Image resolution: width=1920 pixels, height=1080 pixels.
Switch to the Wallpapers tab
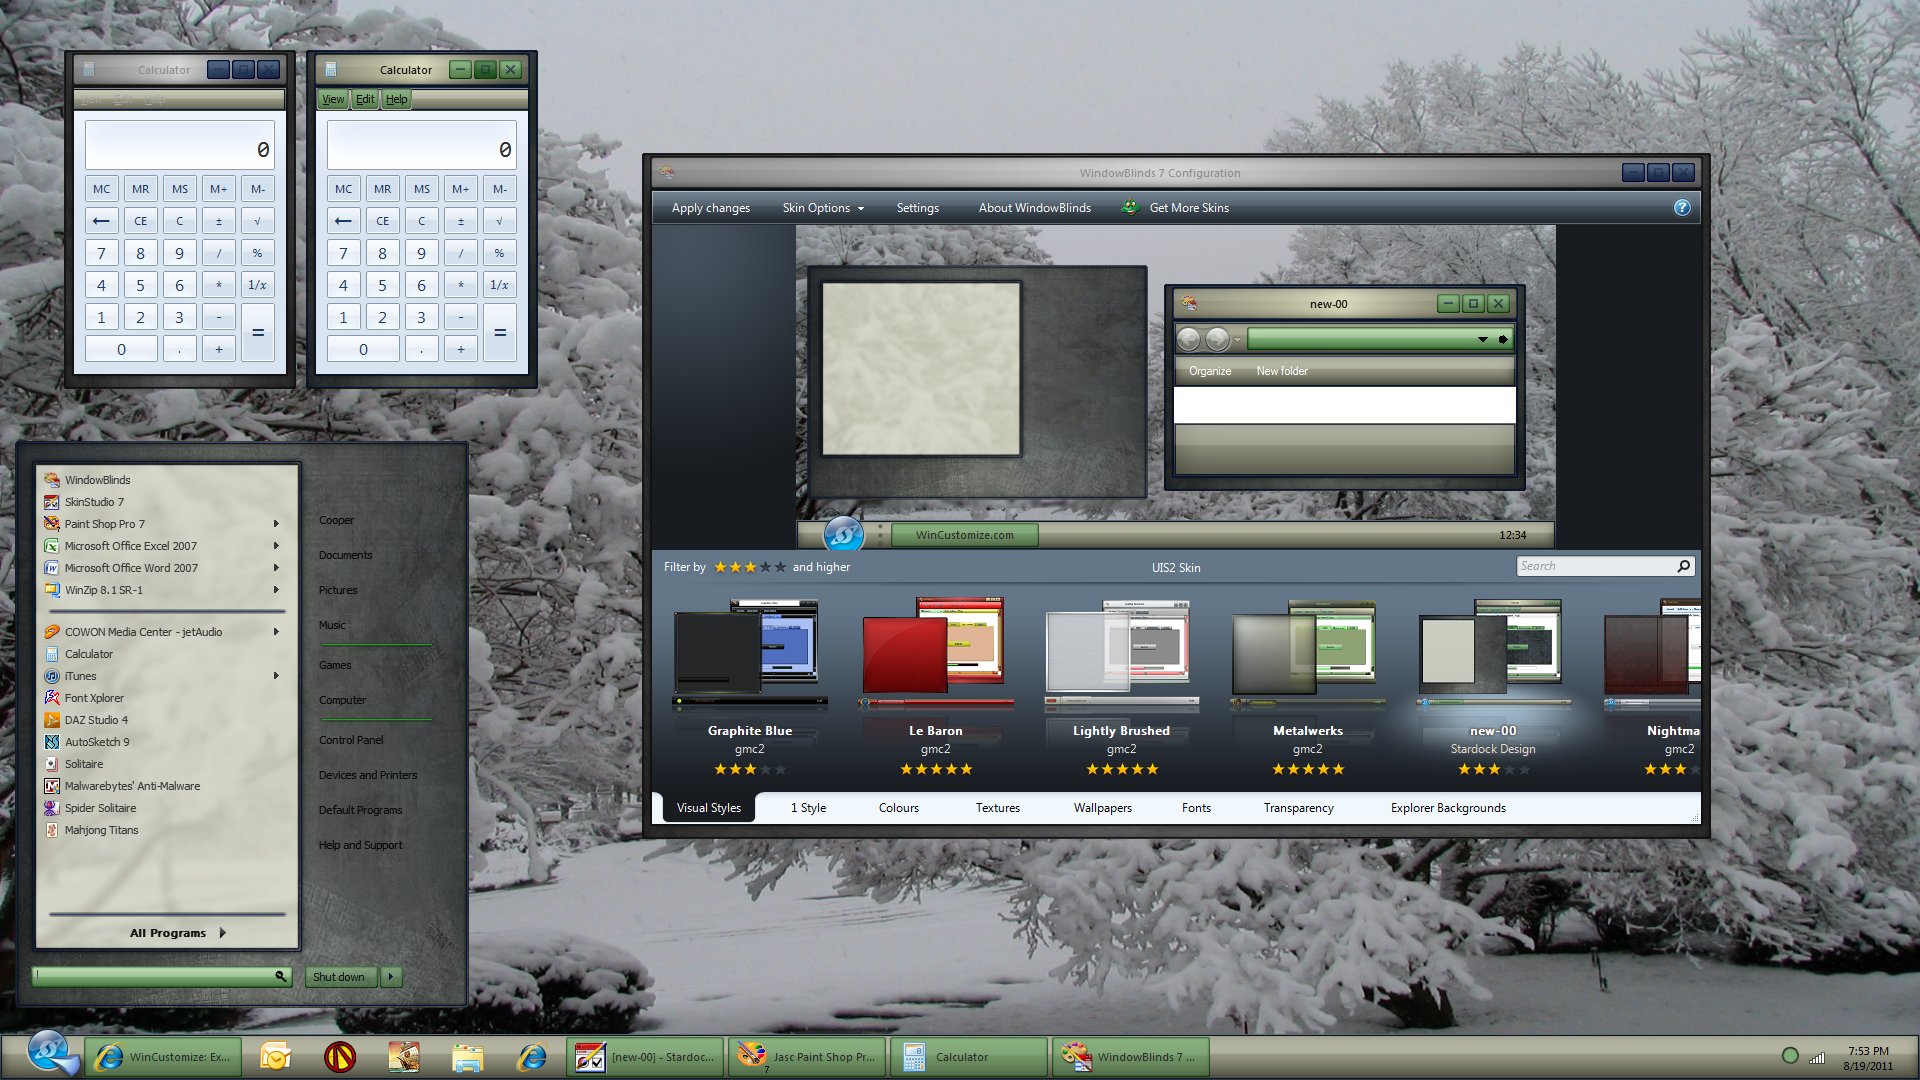(1102, 808)
